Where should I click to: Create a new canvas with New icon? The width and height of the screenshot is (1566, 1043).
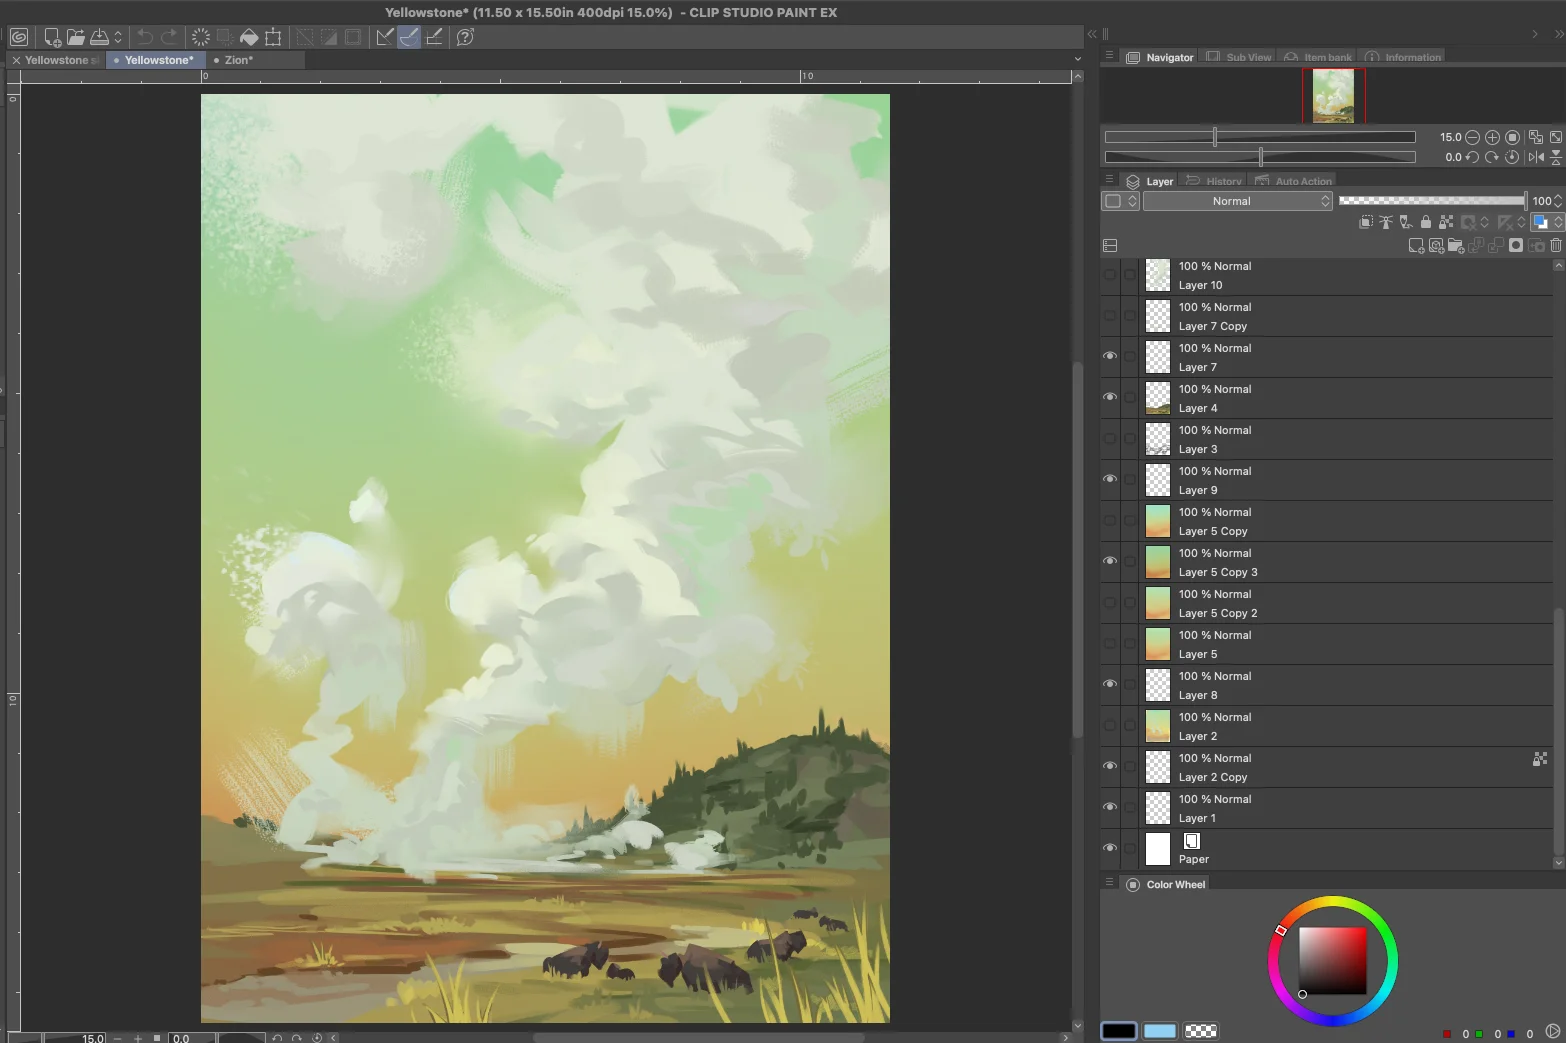click(x=52, y=37)
